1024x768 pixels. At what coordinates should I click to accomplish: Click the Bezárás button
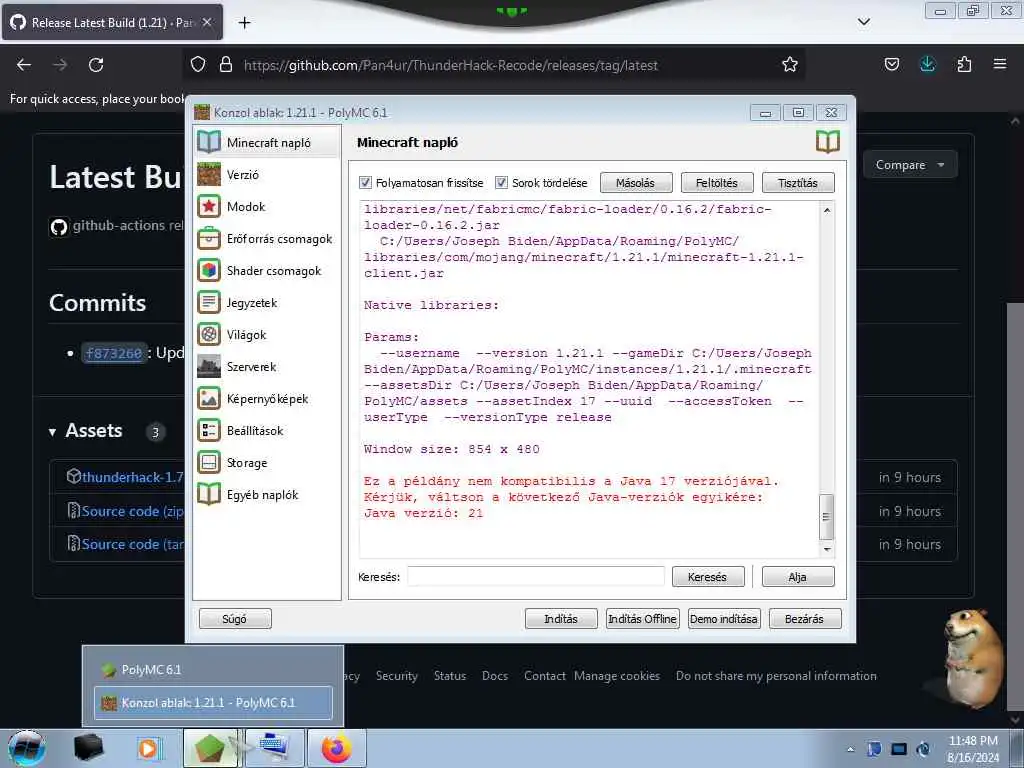click(x=805, y=618)
